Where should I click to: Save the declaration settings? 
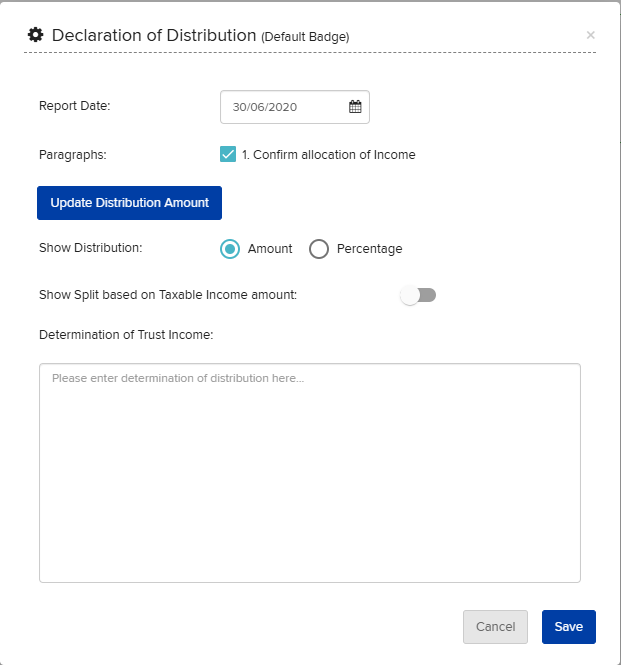568,627
